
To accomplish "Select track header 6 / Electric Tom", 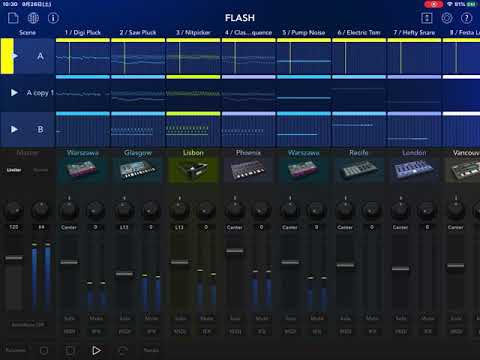I will [359, 32].
